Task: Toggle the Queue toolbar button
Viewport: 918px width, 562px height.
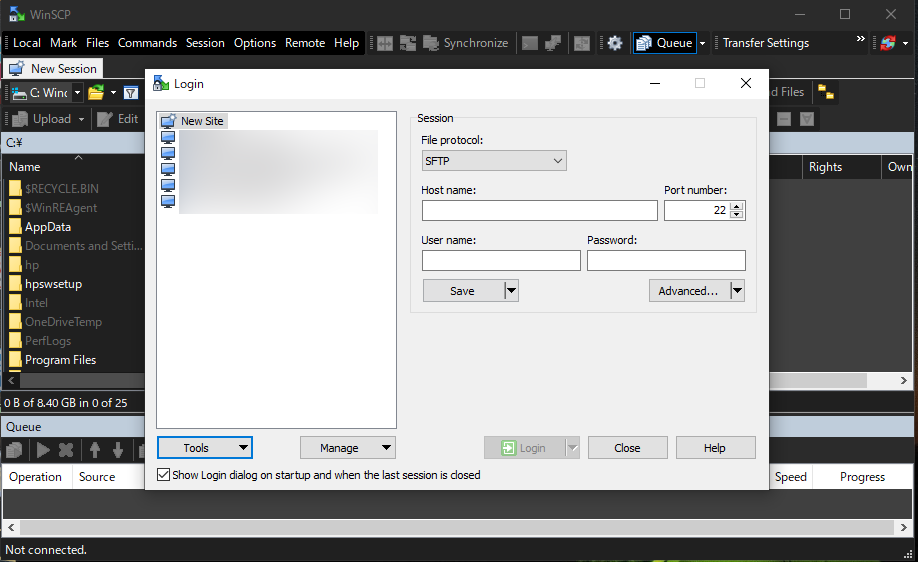Action: click(x=664, y=43)
